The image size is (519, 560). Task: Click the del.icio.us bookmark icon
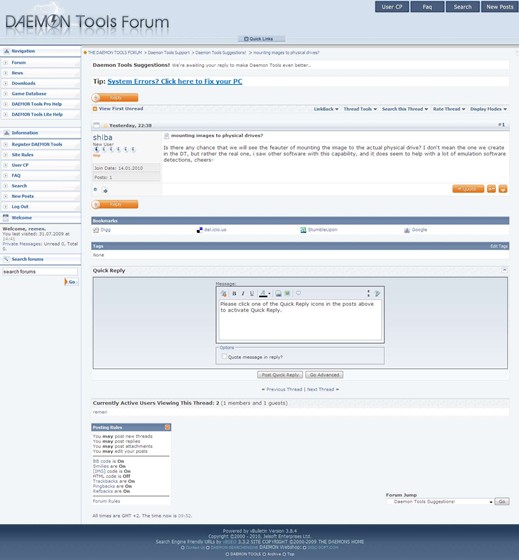tap(200, 230)
